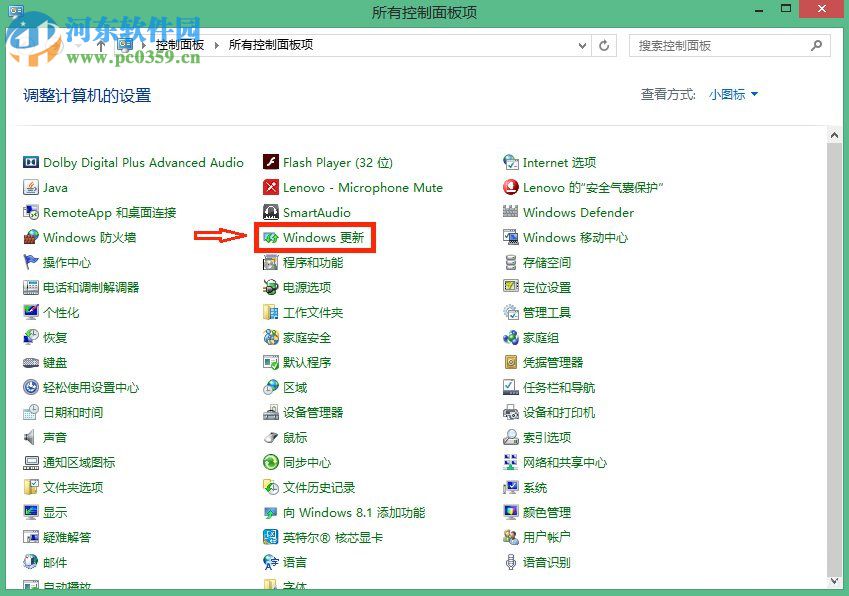
Task: Open Flash Player (32 位) settings
Action: pyautogui.click(x=330, y=162)
